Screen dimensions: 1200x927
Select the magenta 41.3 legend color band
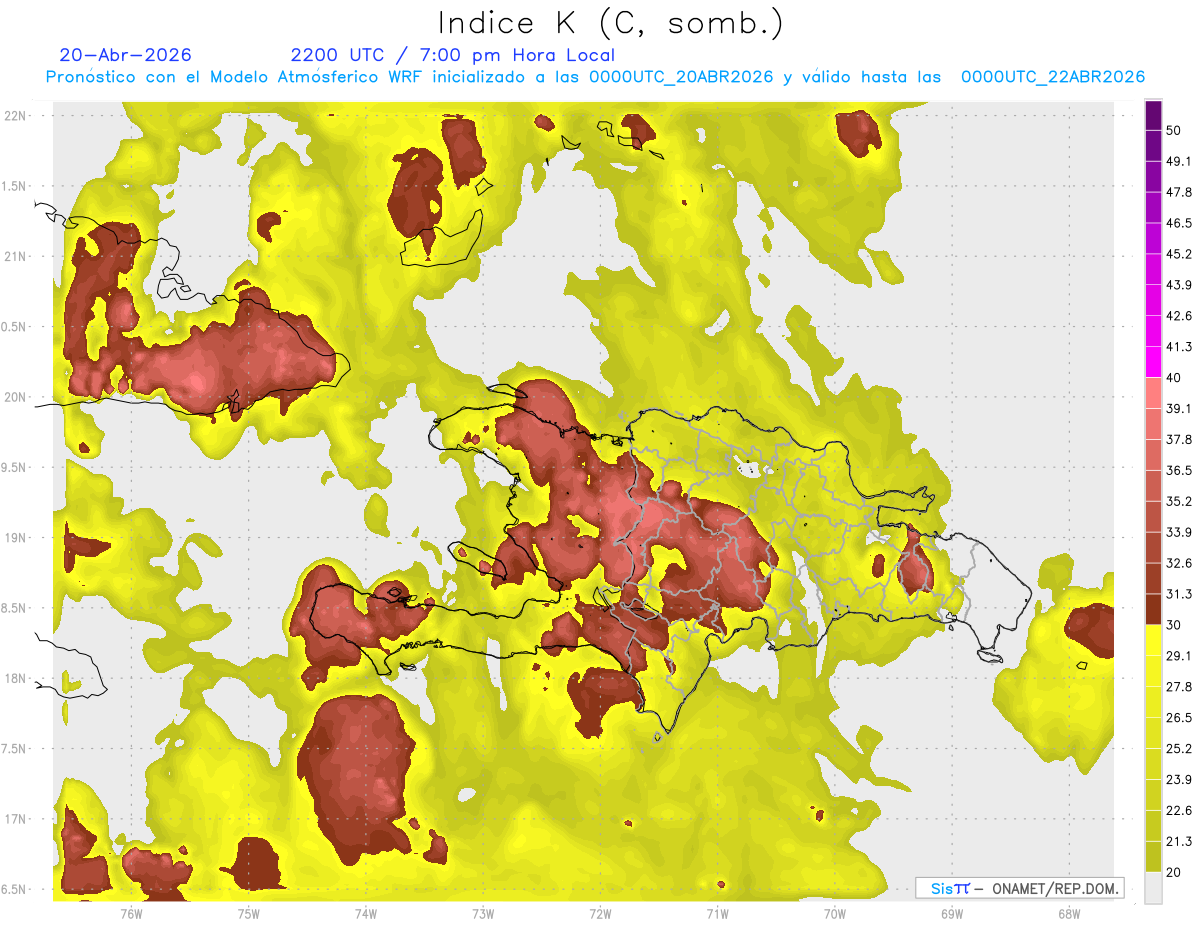[1153, 362]
